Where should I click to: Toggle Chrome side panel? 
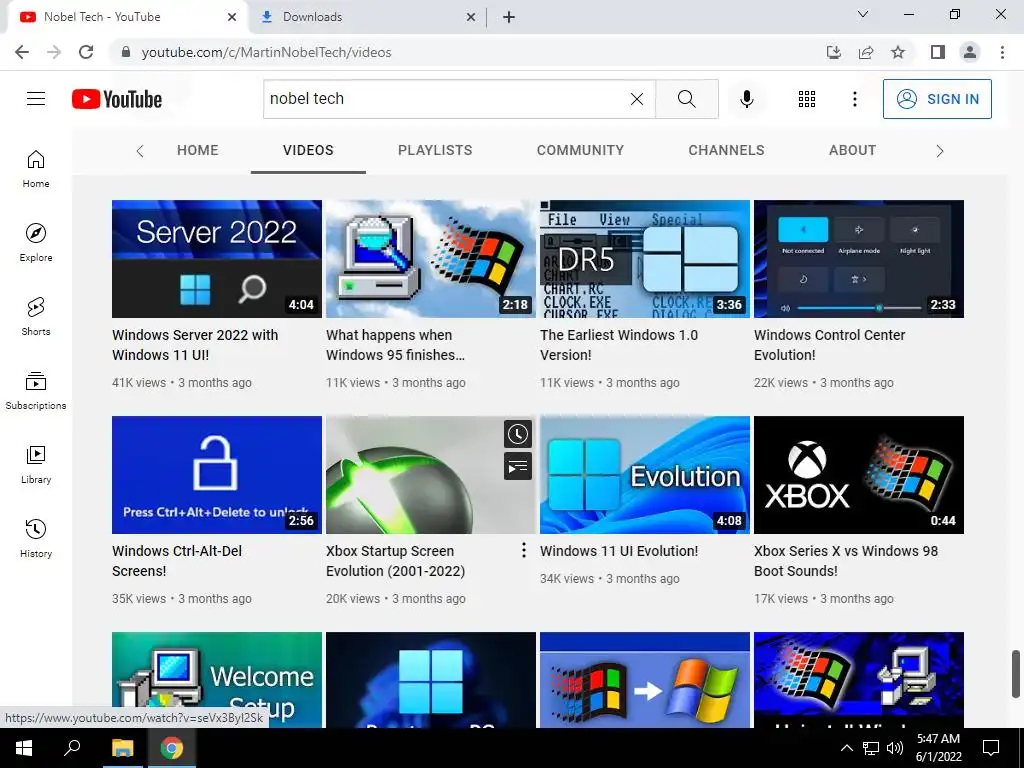(938, 52)
